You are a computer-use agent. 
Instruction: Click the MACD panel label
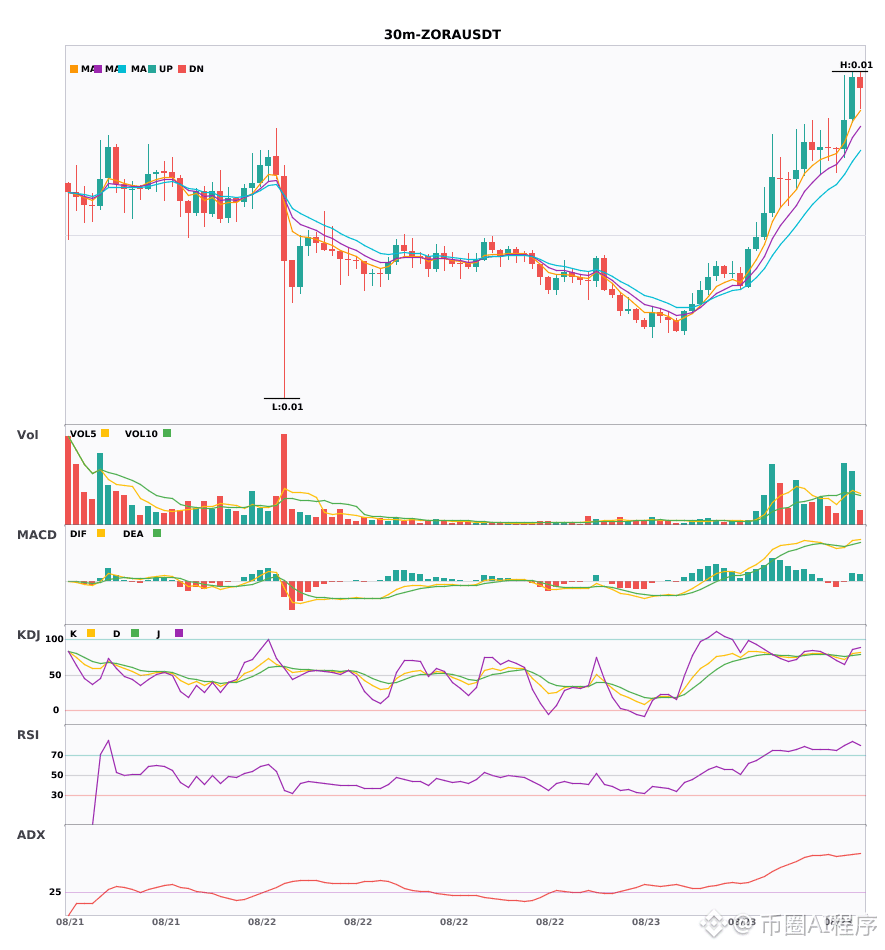[x=36, y=535]
